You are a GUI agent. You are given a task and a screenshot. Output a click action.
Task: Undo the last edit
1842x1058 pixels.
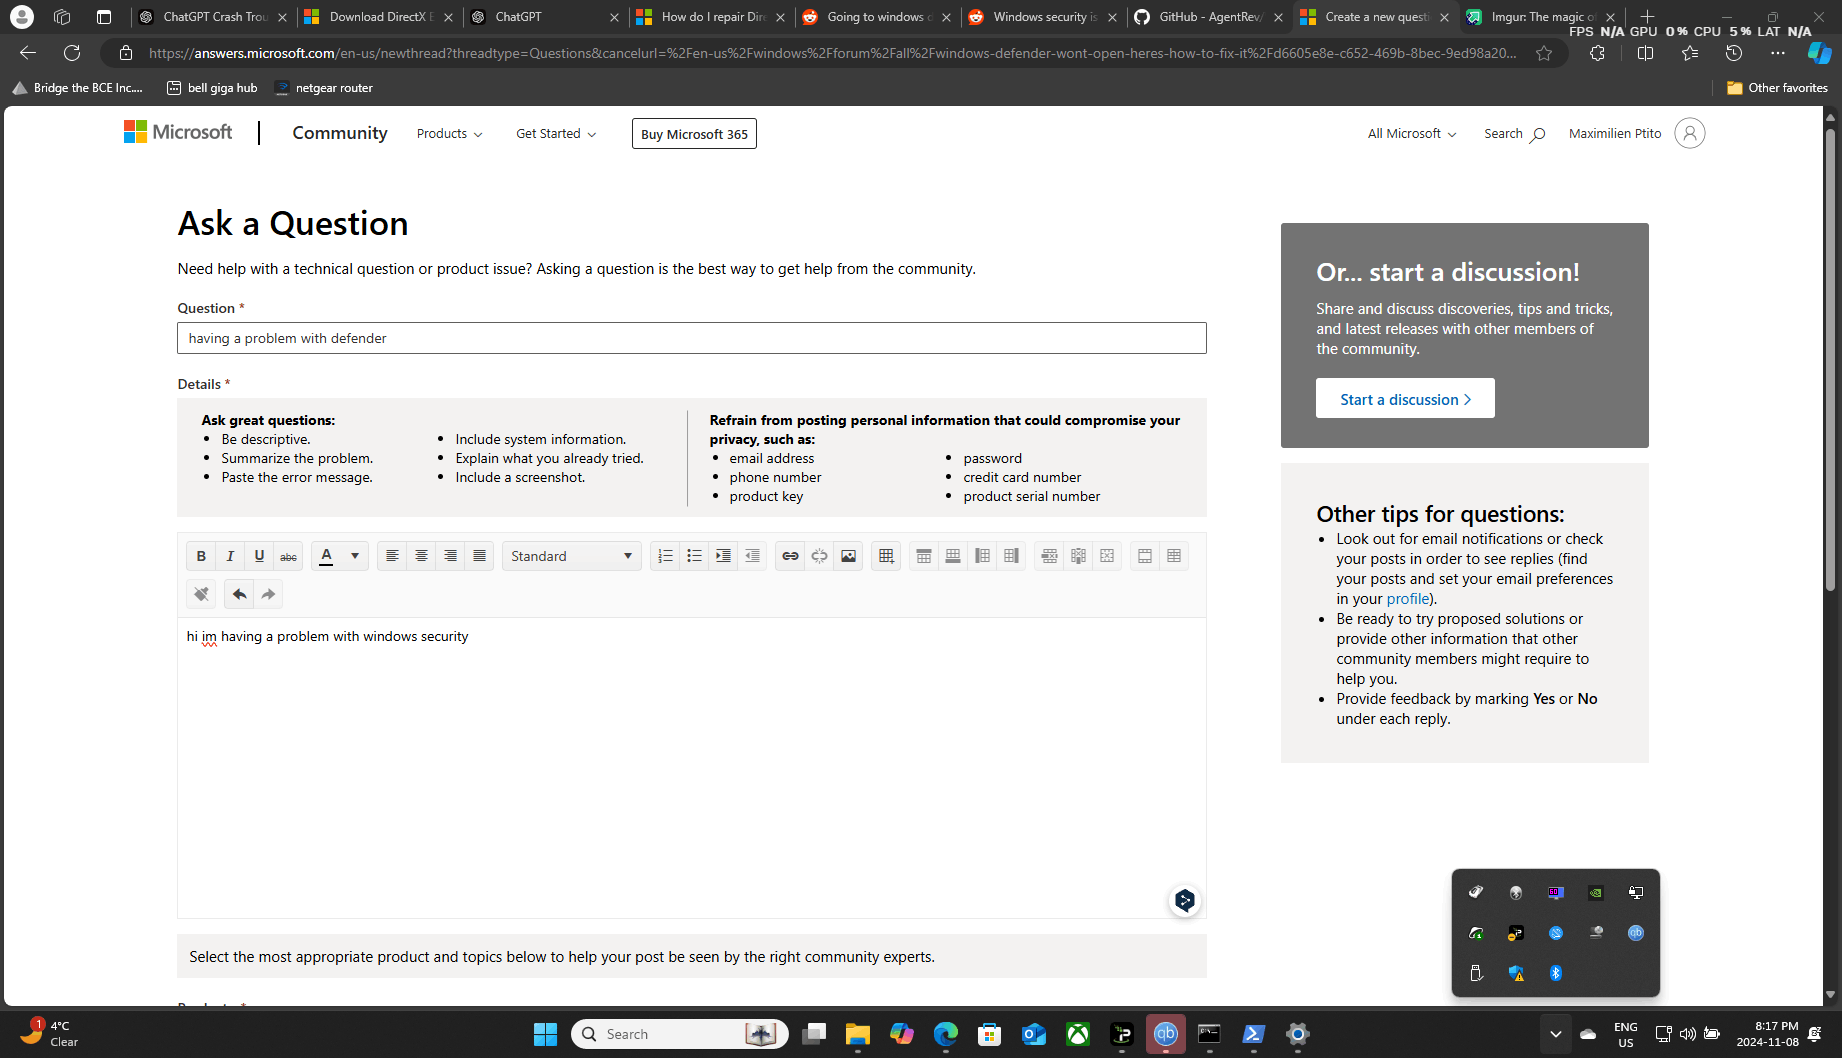(x=239, y=594)
